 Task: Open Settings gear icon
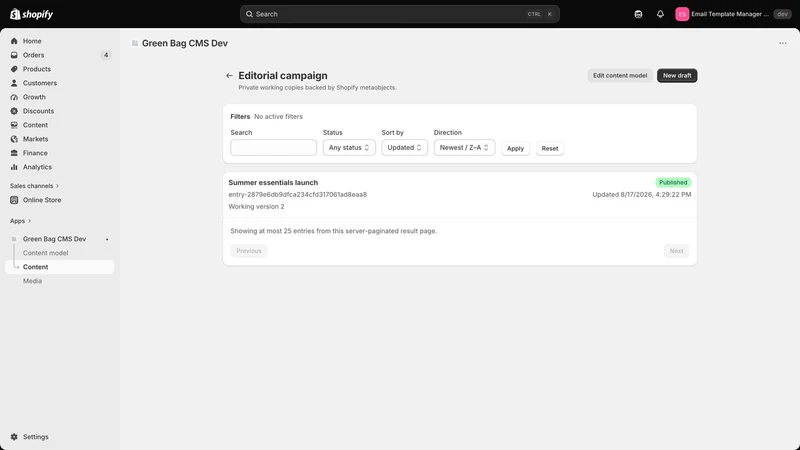(x=14, y=437)
